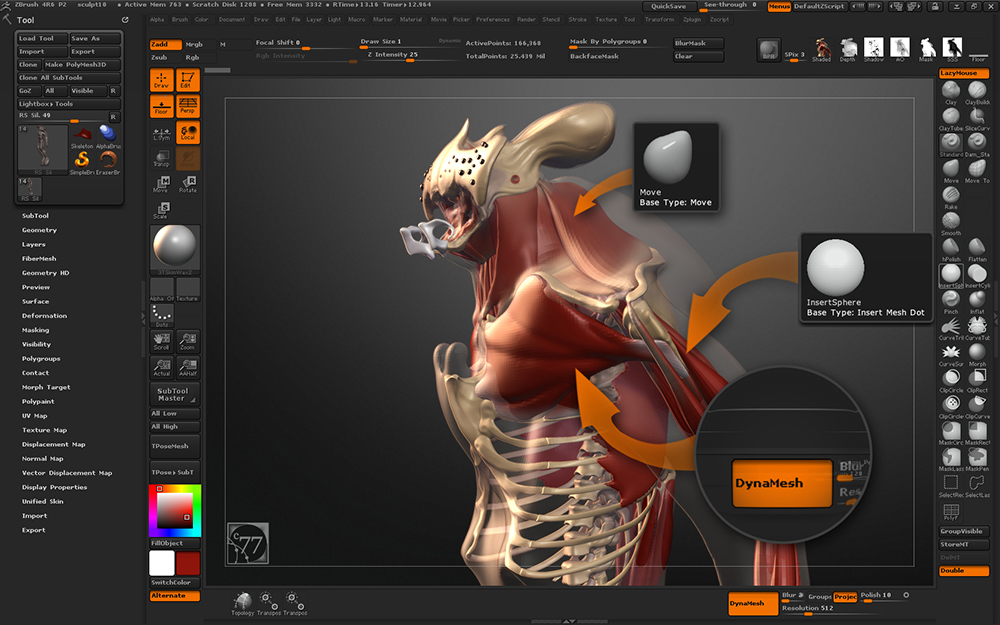Select the Shaded render pass thumbnail

pos(821,49)
